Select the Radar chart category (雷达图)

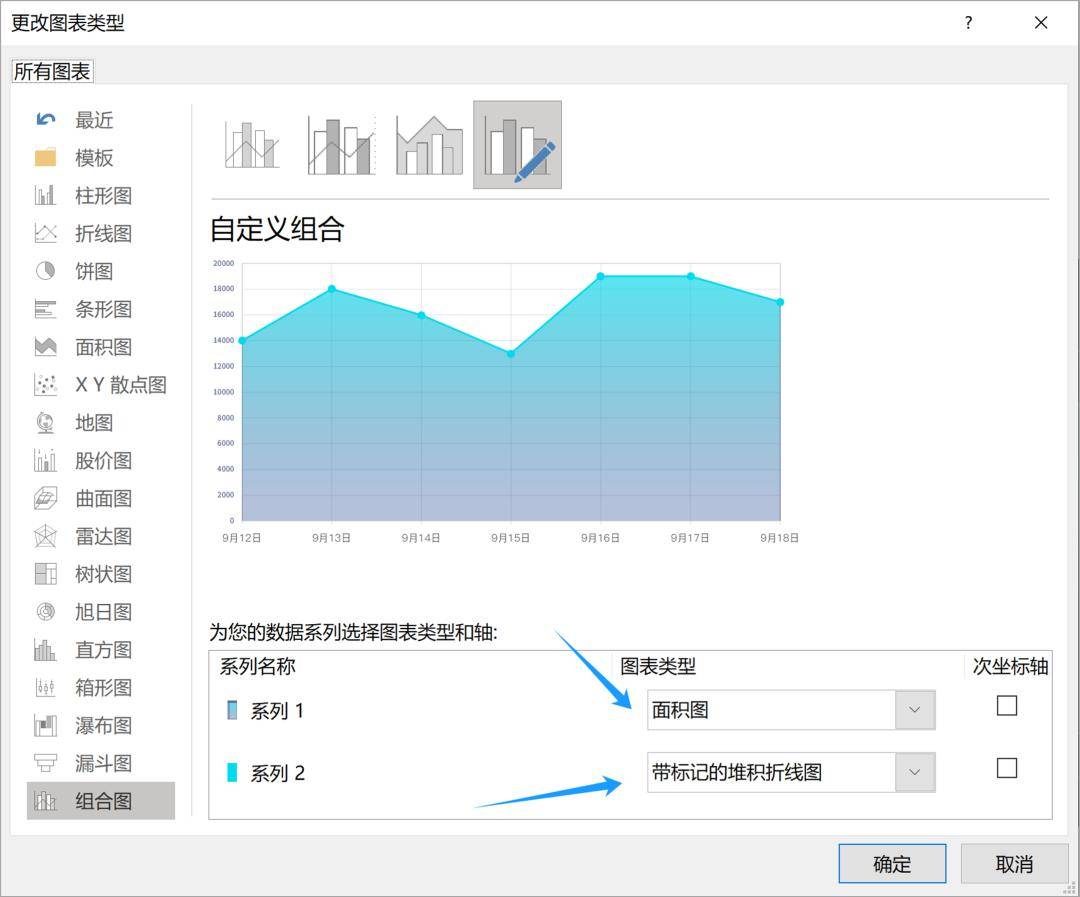[102, 537]
